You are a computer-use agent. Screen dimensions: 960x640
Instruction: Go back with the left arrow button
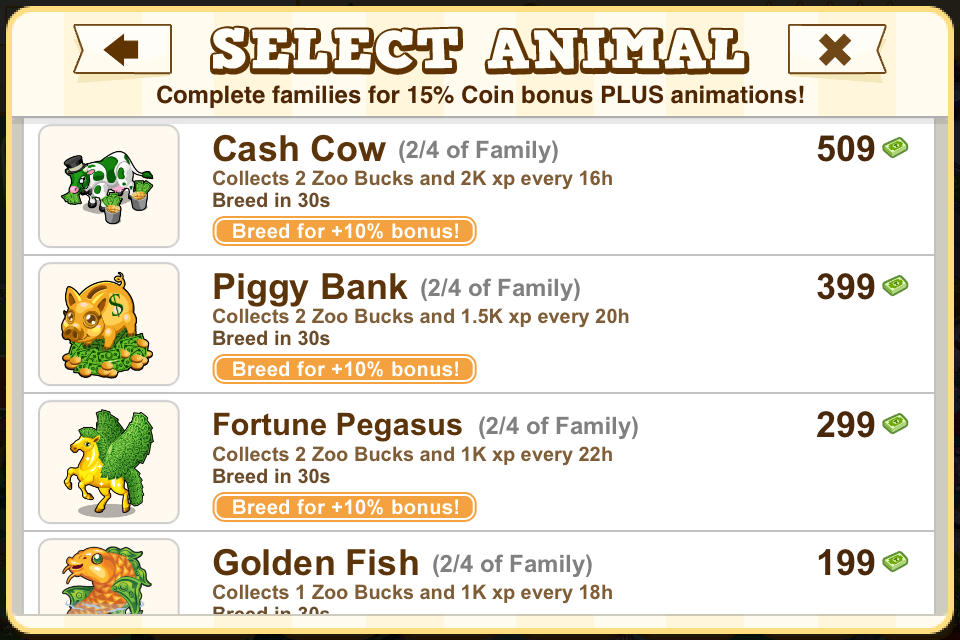(x=122, y=50)
